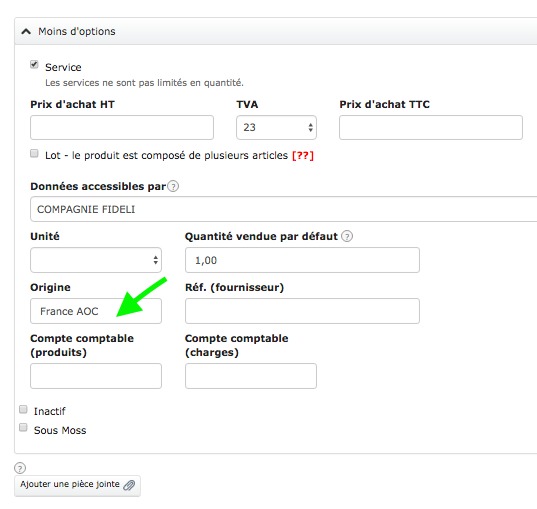Click the Inactif label text

[49, 411]
